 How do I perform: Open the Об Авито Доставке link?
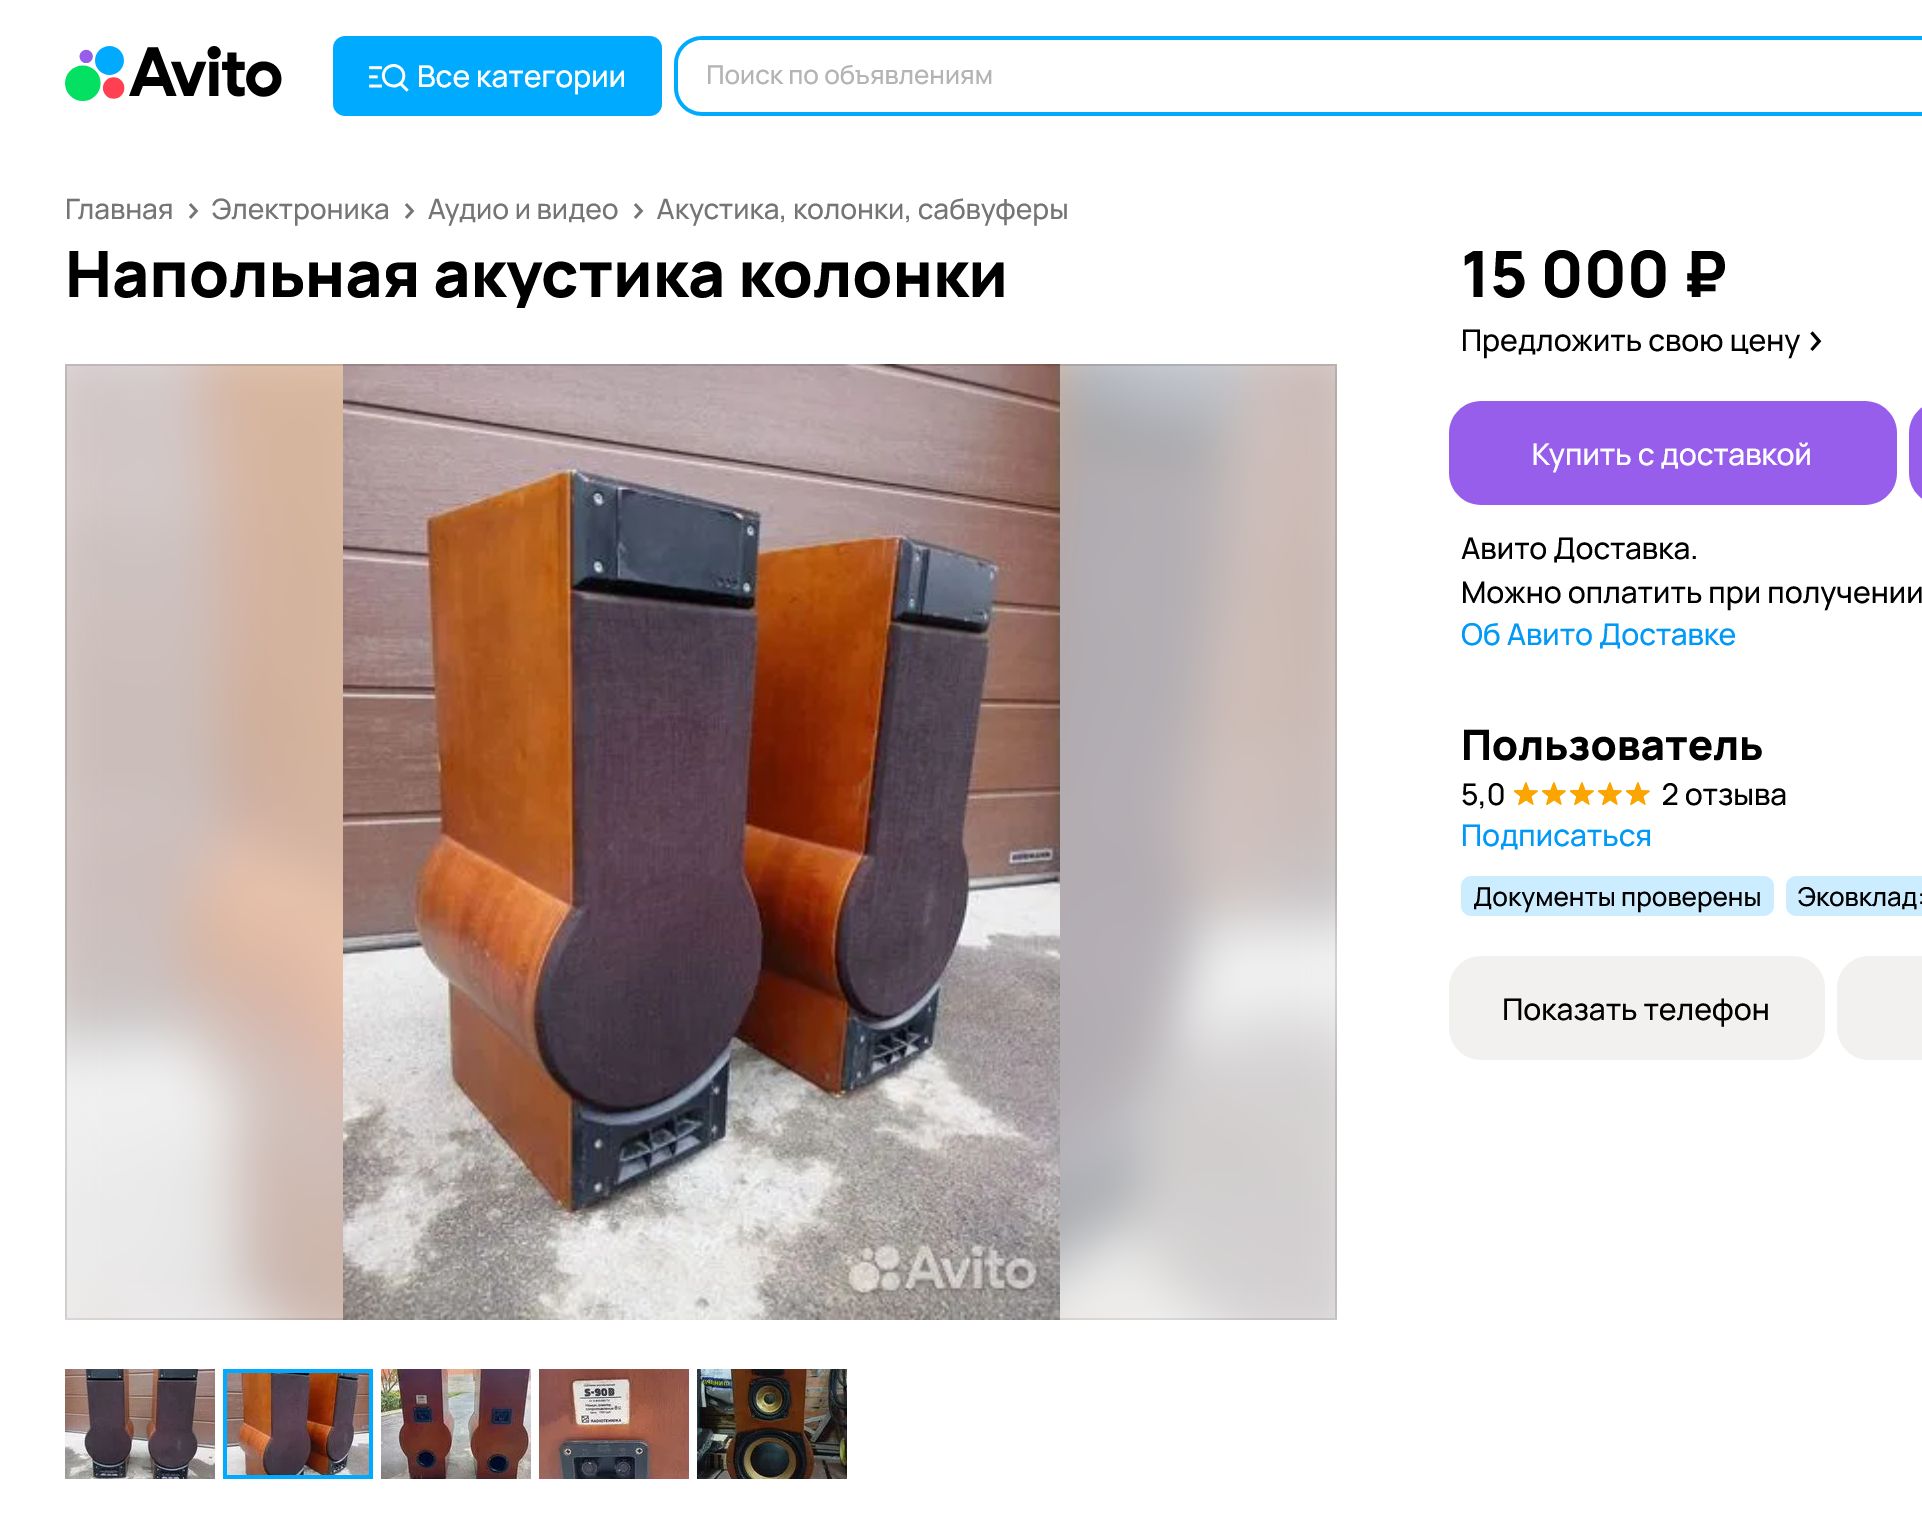click(x=1597, y=635)
